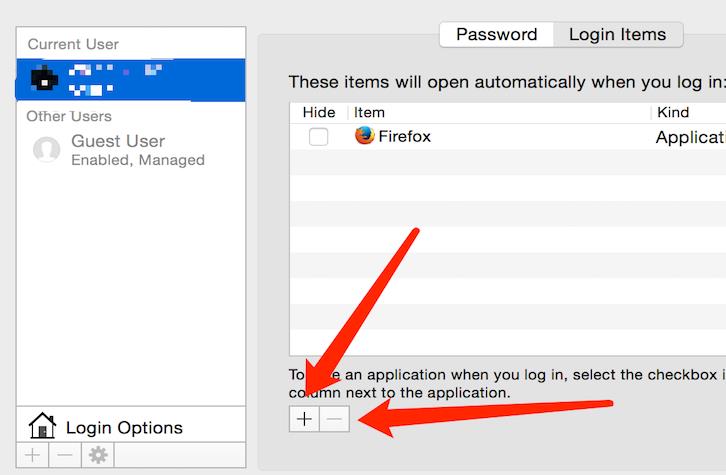
Task: Click the plus button under the login items list
Action: 305,419
